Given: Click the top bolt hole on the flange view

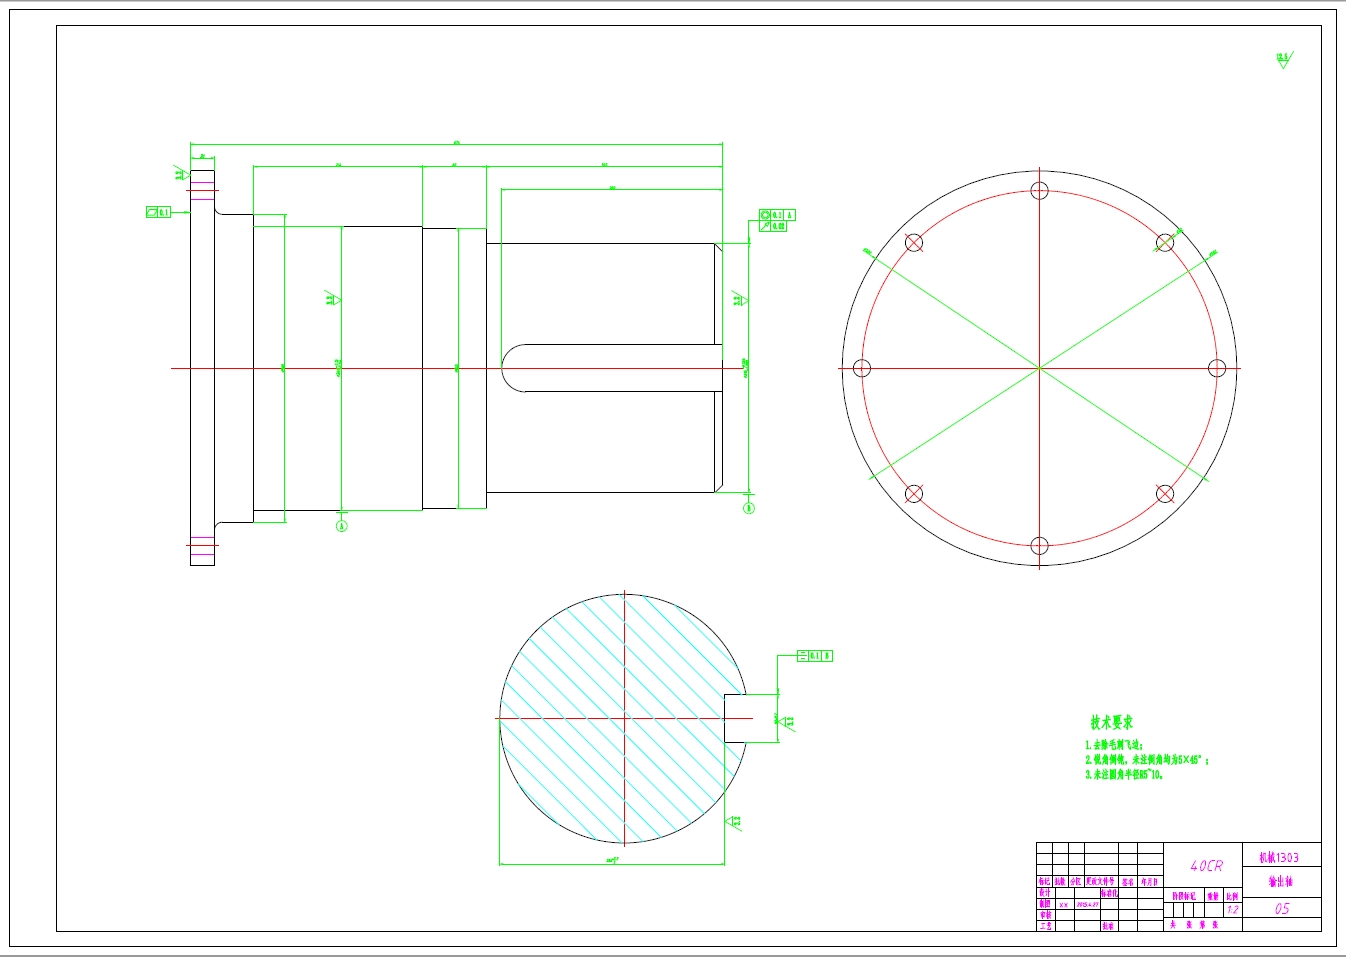Looking at the screenshot, I should click(x=1037, y=190).
